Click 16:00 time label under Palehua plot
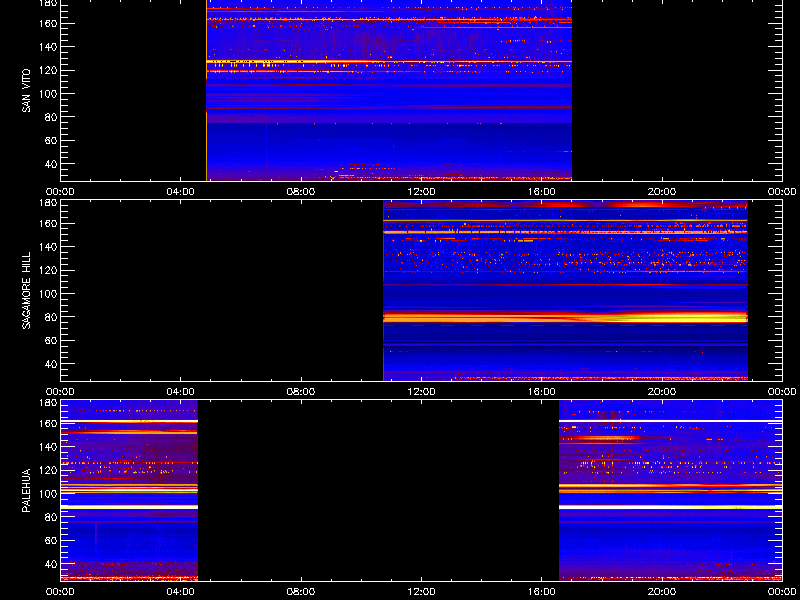The height and width of the screenshot is (600, 800). tap(542, 592)
